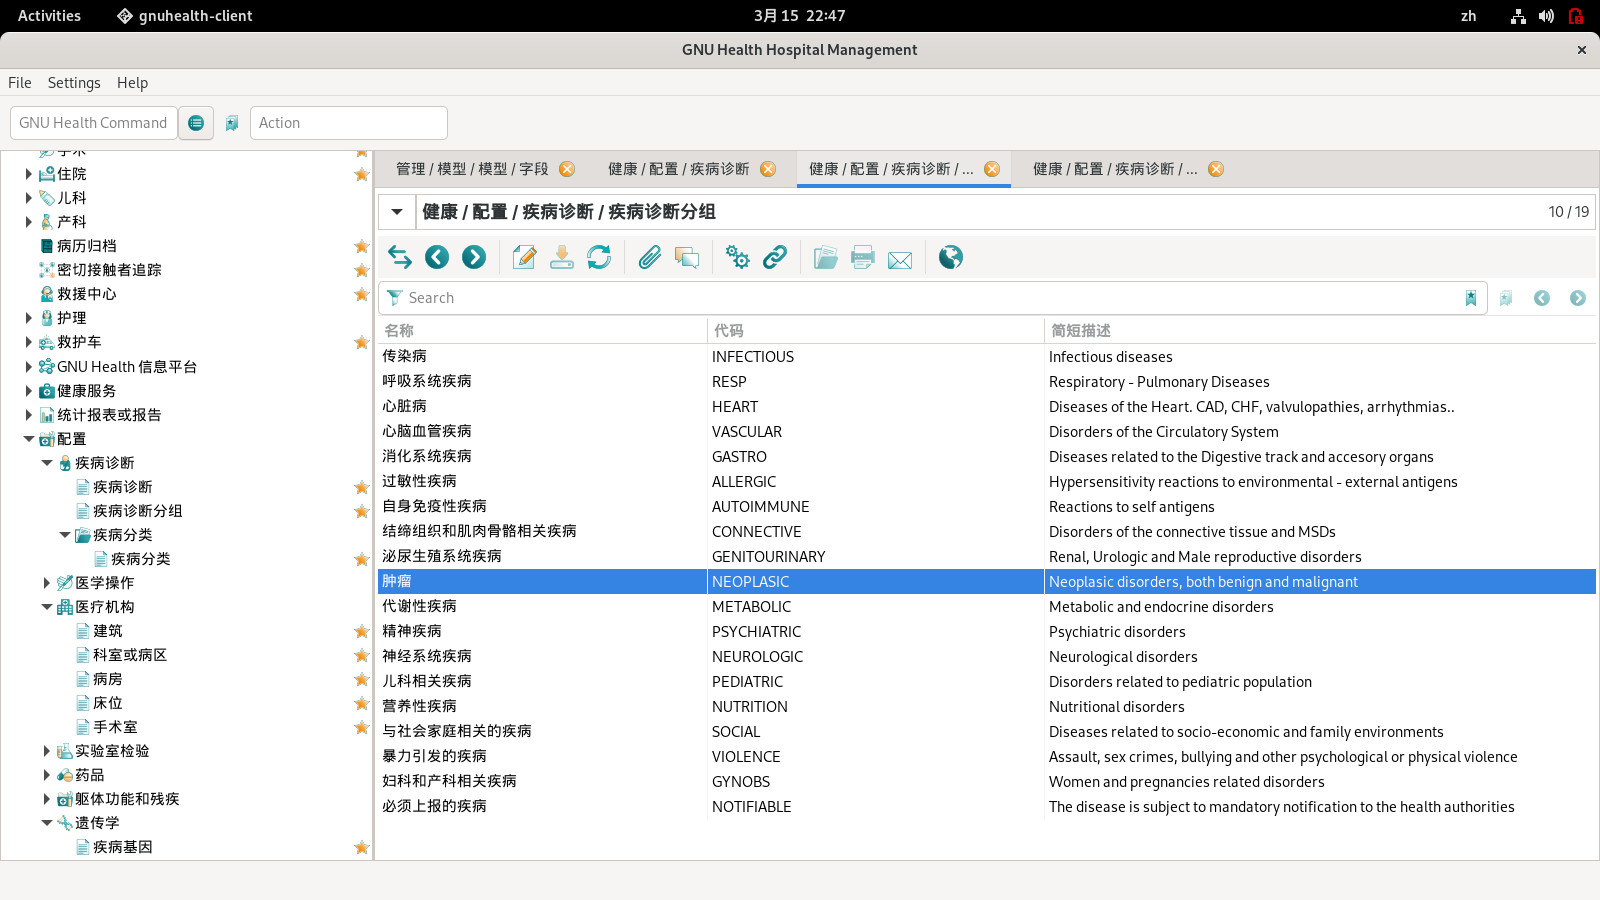The width and height of the screenshot is (1600, 900).
Task: Toggle the star beside 科室或病区
Action: tap(361, 655)
